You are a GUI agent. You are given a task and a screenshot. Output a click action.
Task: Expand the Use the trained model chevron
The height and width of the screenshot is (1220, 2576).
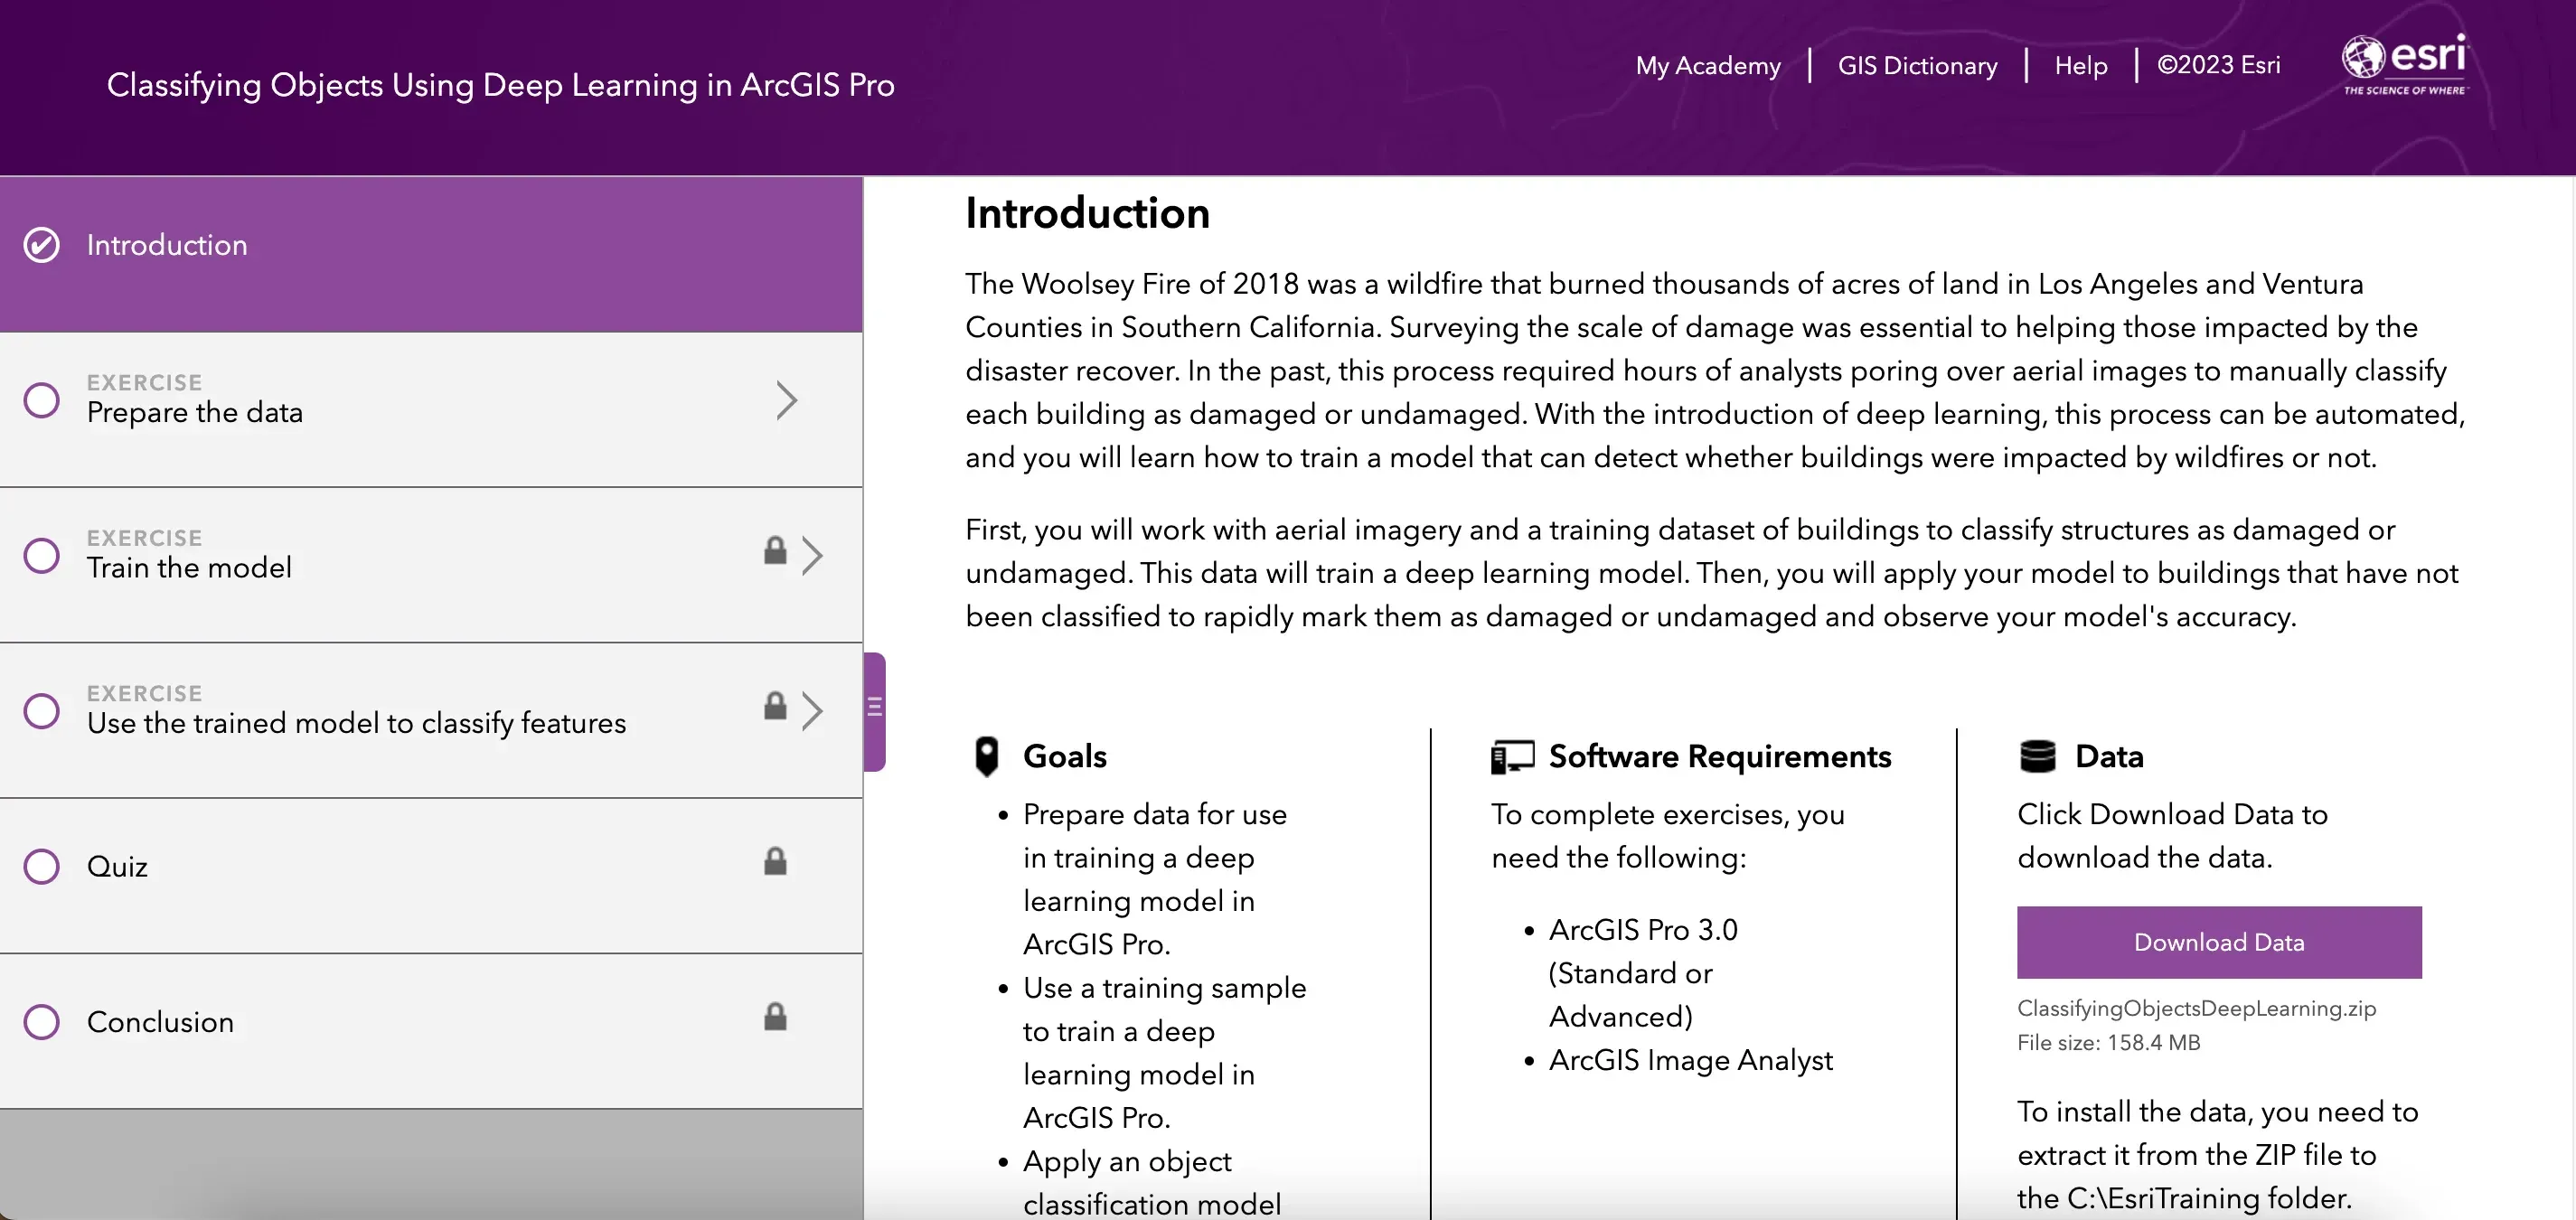click(812, 711)
